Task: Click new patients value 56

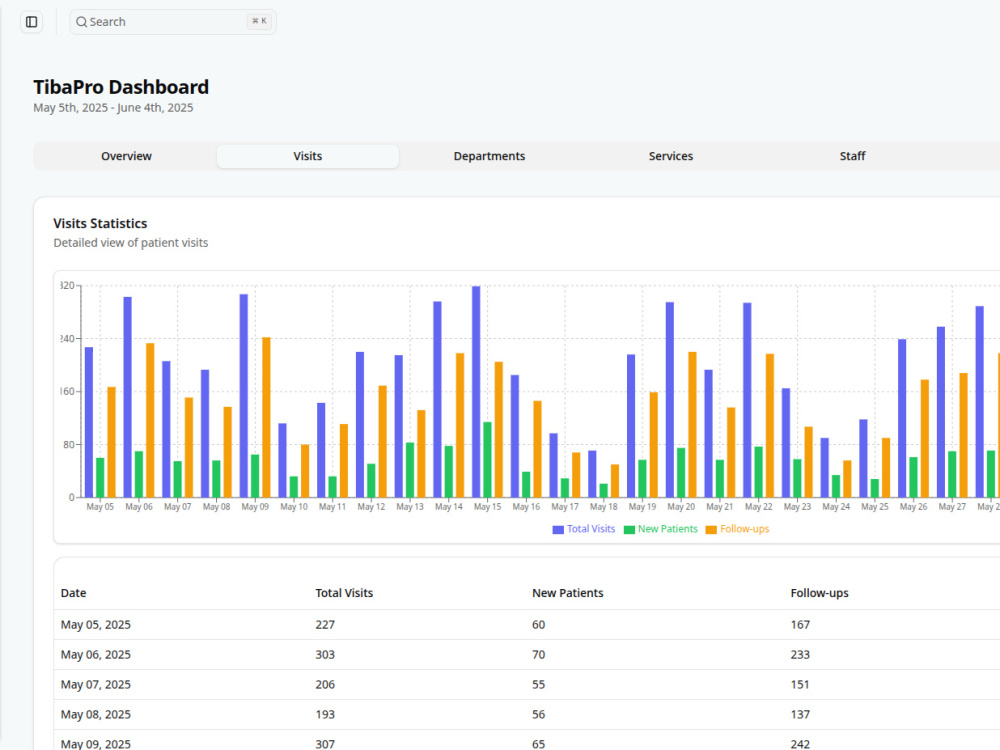Action: [x=538, y=715]
